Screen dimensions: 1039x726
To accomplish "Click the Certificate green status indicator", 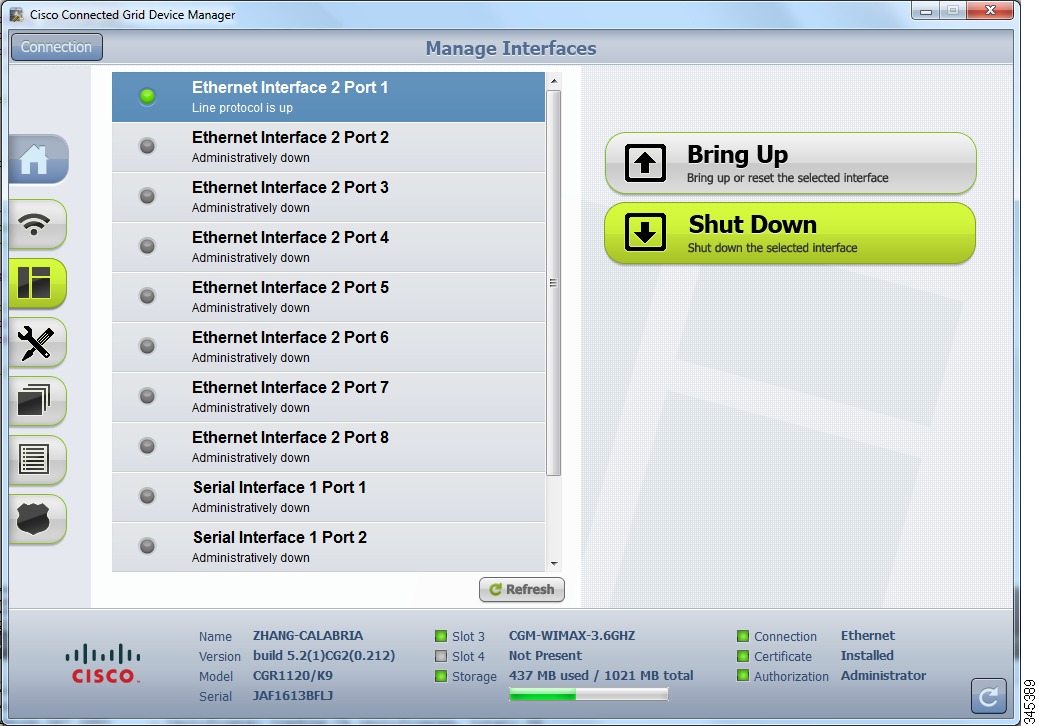I will click(743, 656).
